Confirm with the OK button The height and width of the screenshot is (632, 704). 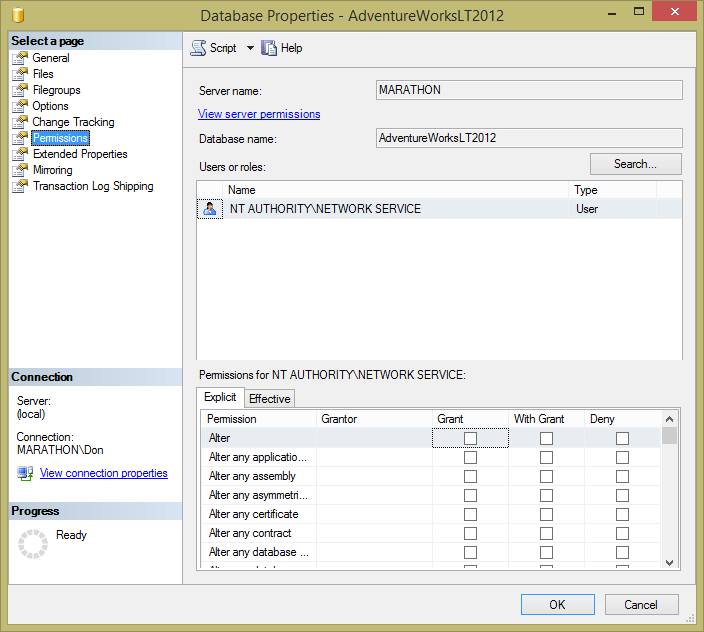[x=558, y=605]
